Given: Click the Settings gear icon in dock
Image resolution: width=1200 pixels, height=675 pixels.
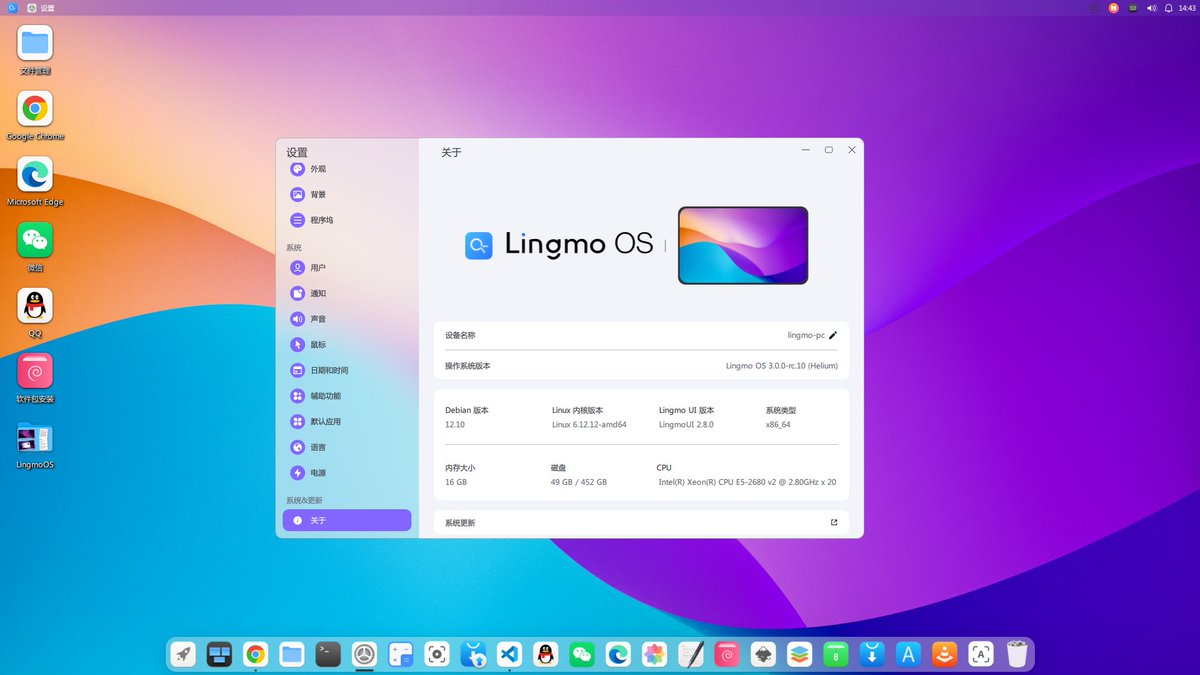Looking at the screenshot, I should coord(364,655).
